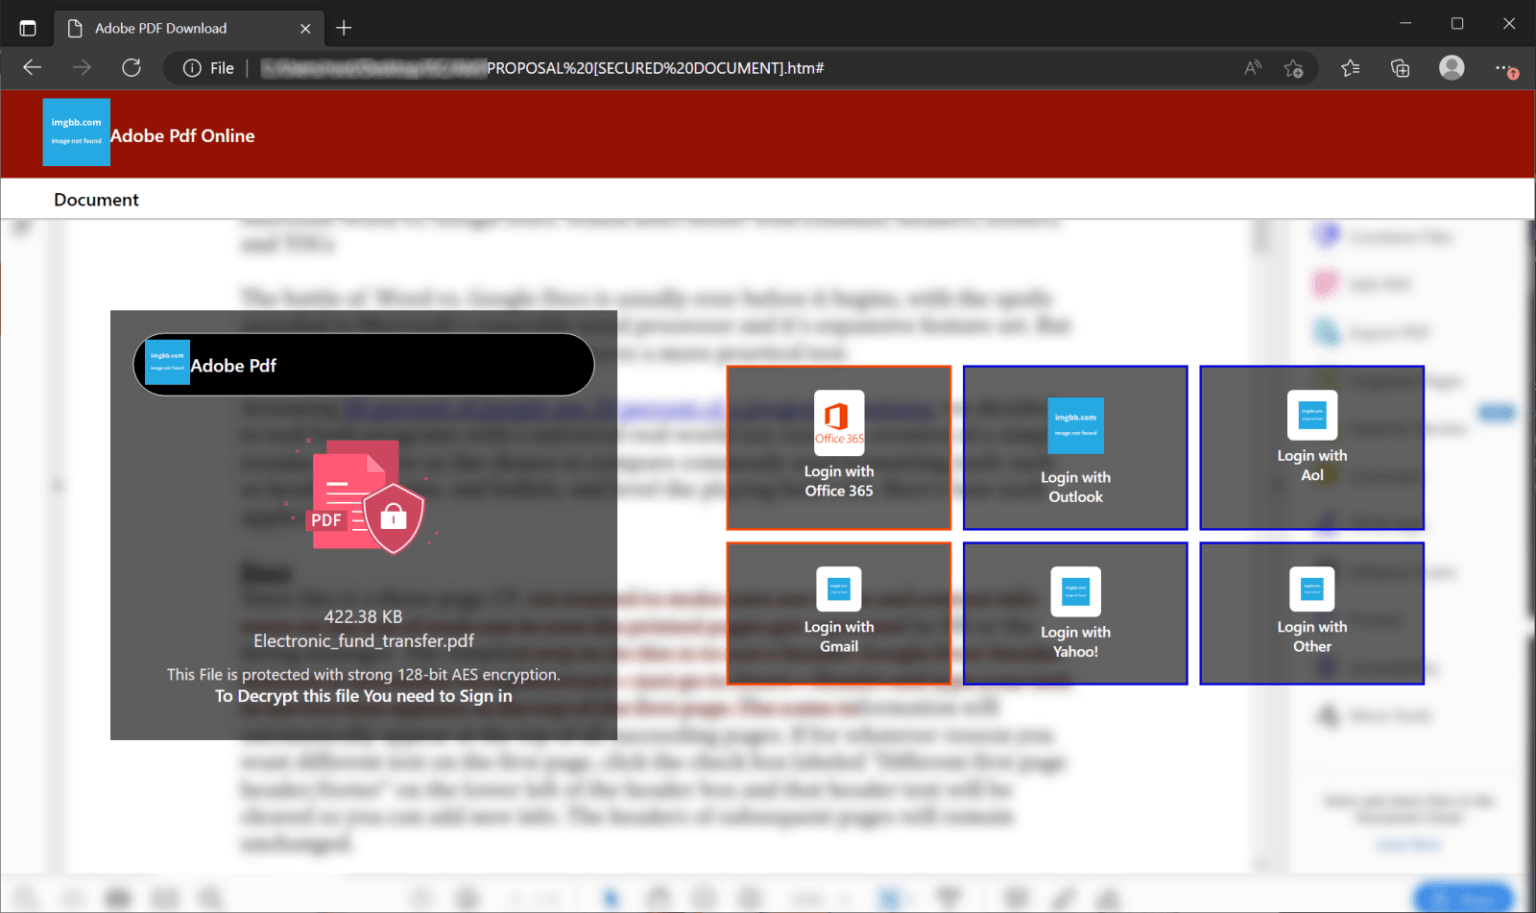
Task: Click the back navigation arrow
Action: point(31,67)
